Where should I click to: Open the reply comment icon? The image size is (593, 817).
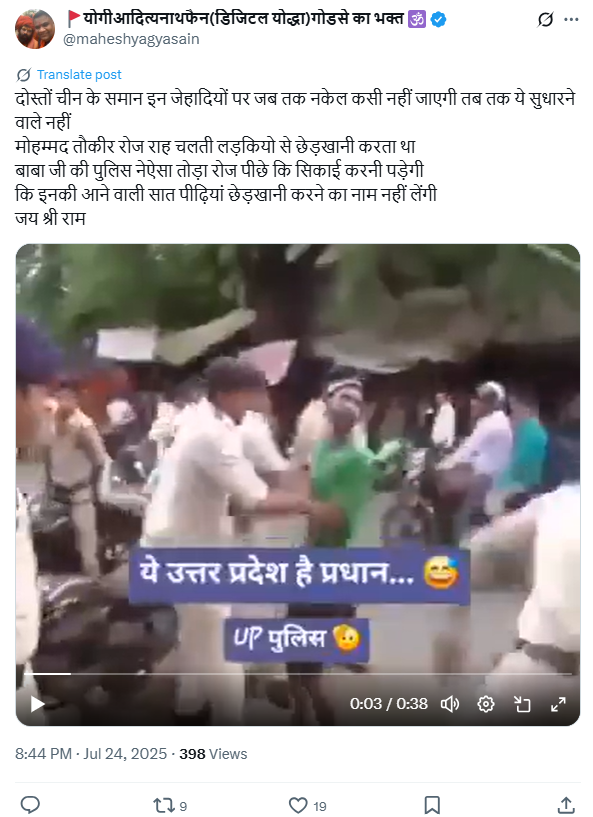(x=30, y=804)
